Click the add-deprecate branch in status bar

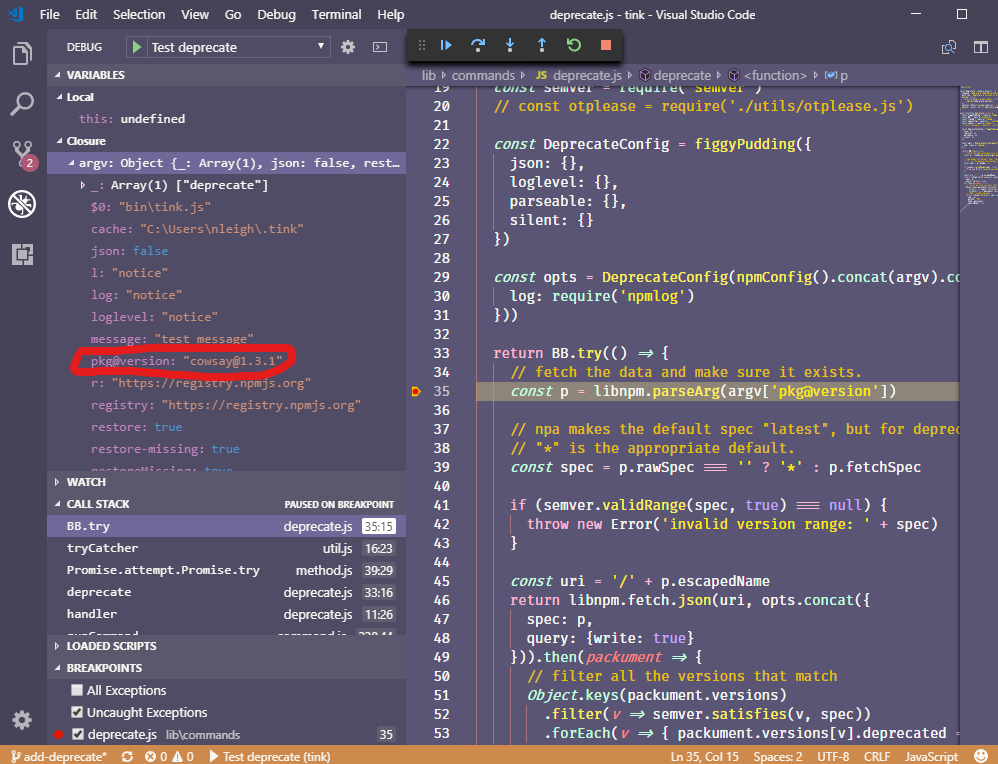[59, 756]
